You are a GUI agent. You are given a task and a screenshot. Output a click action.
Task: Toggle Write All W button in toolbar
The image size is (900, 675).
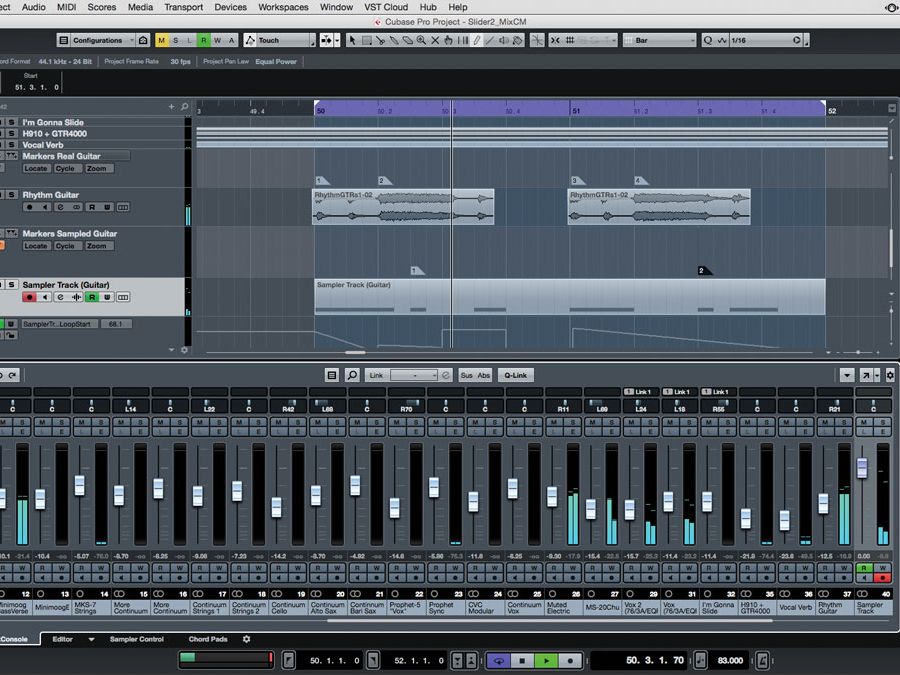click(x=218, y=40)
